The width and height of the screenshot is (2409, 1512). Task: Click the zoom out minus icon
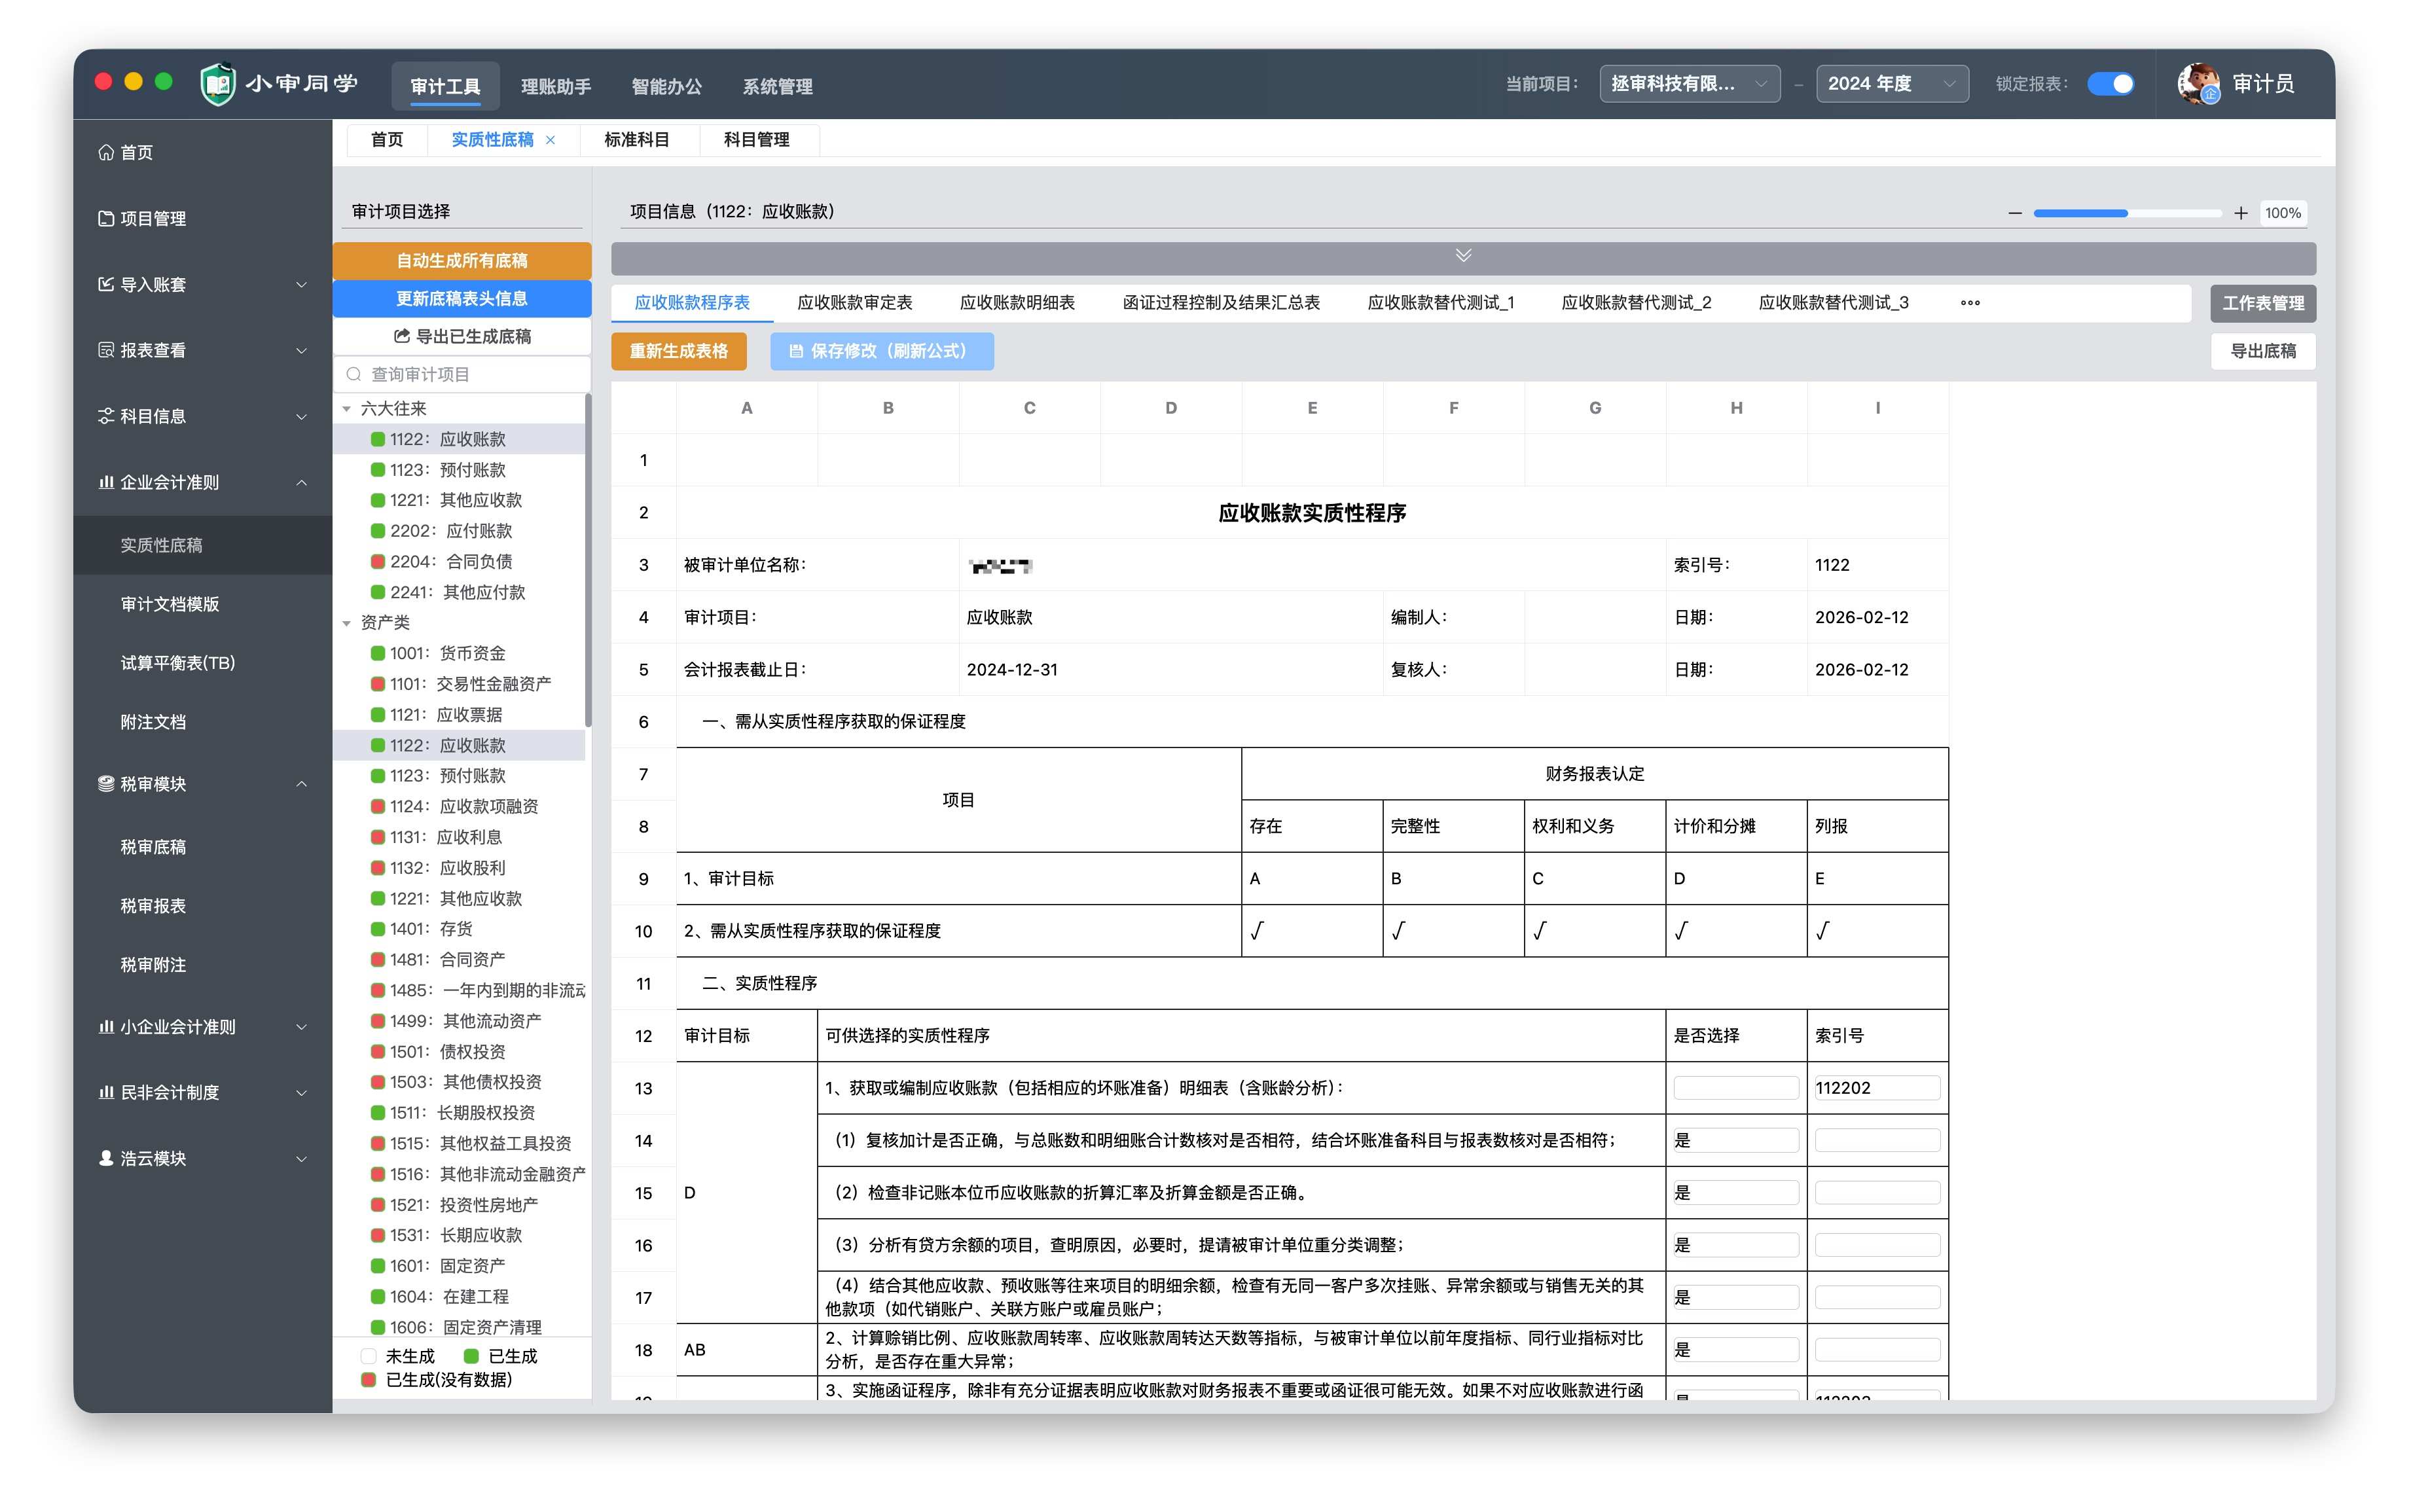pyautogui.click(x=2014, y=213)
